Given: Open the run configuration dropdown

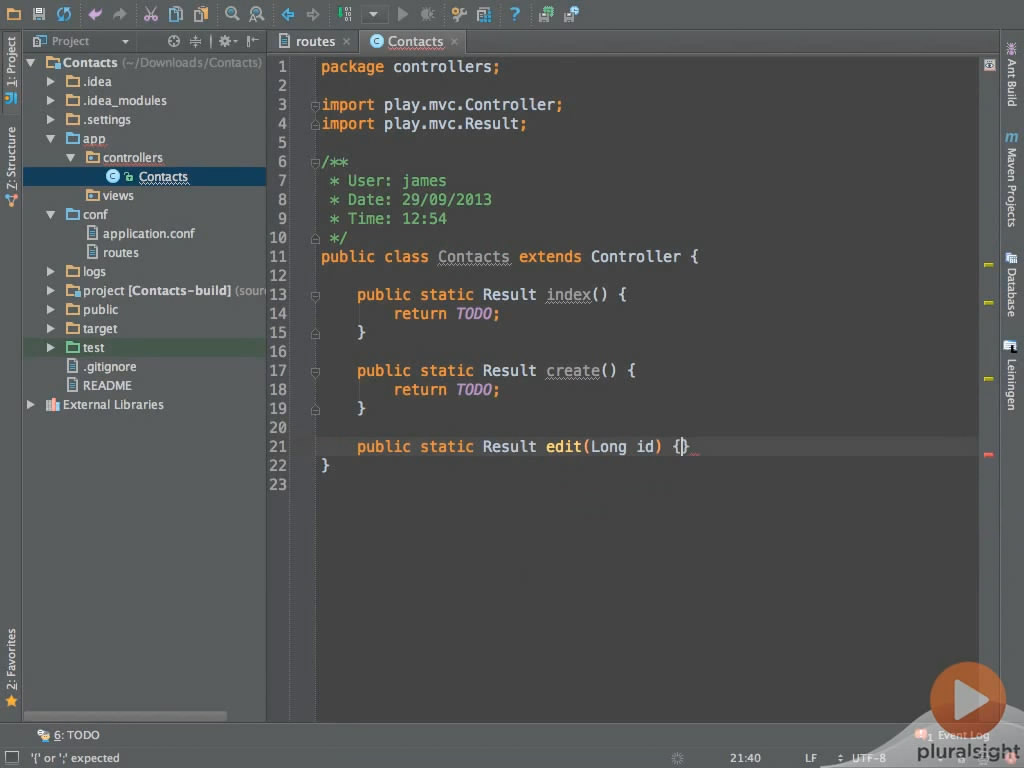Looking at the screenshot, I should (x=374, y=14).
